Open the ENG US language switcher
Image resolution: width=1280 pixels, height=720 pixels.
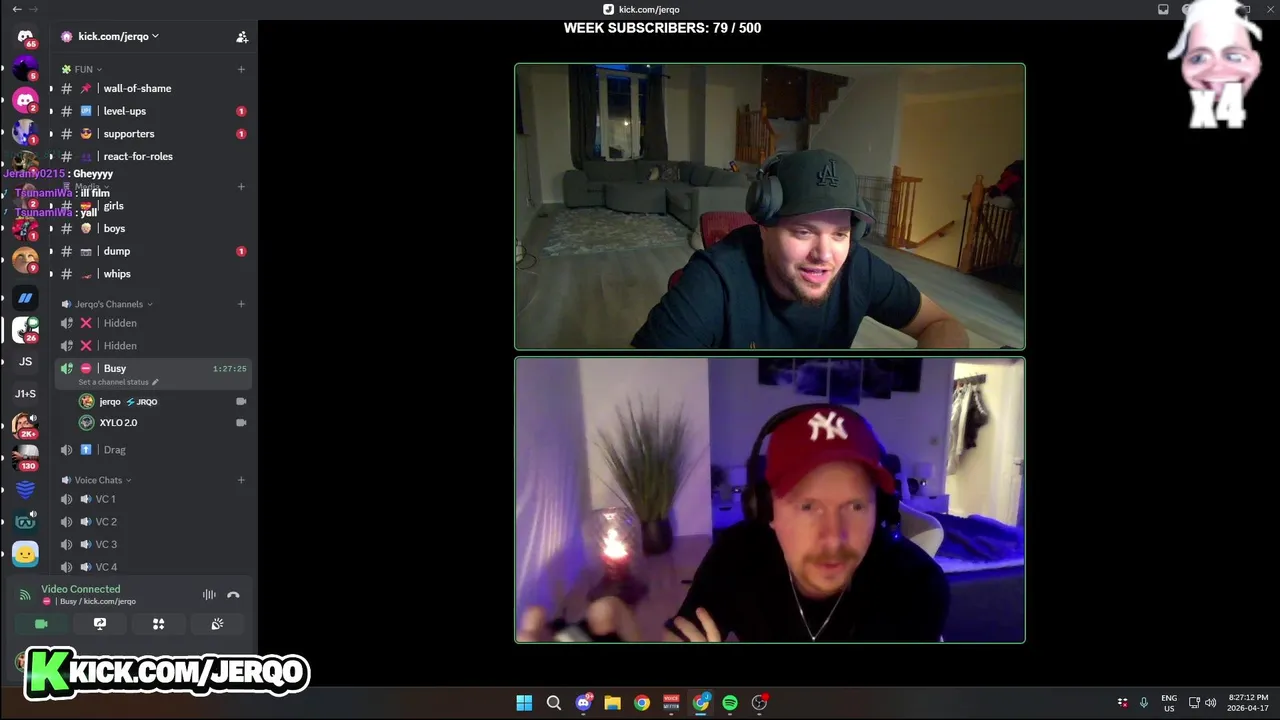(x=1169, y=703)
